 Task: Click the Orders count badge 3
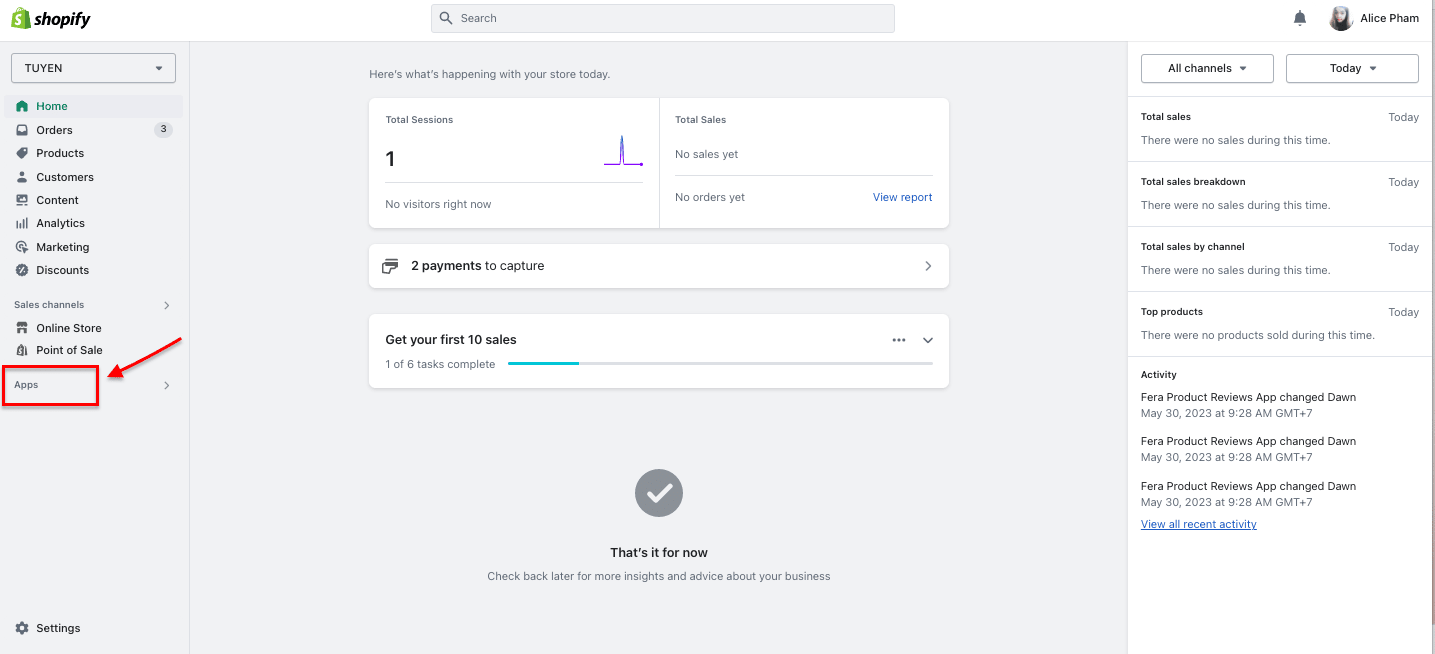pyautogui.click(x=163, y=130)
